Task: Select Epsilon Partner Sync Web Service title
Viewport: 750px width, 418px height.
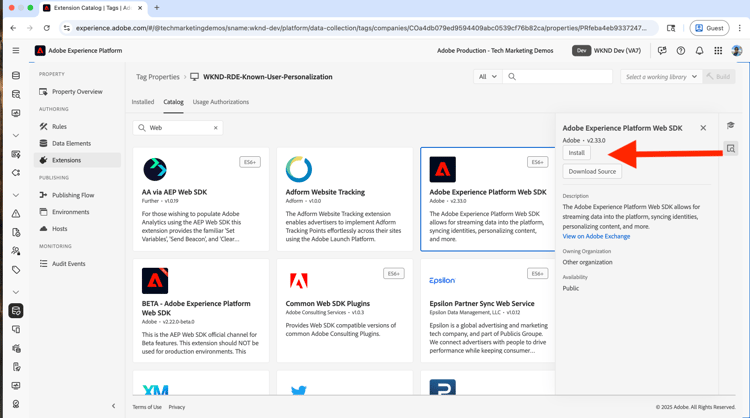Action: click(482, 303)
